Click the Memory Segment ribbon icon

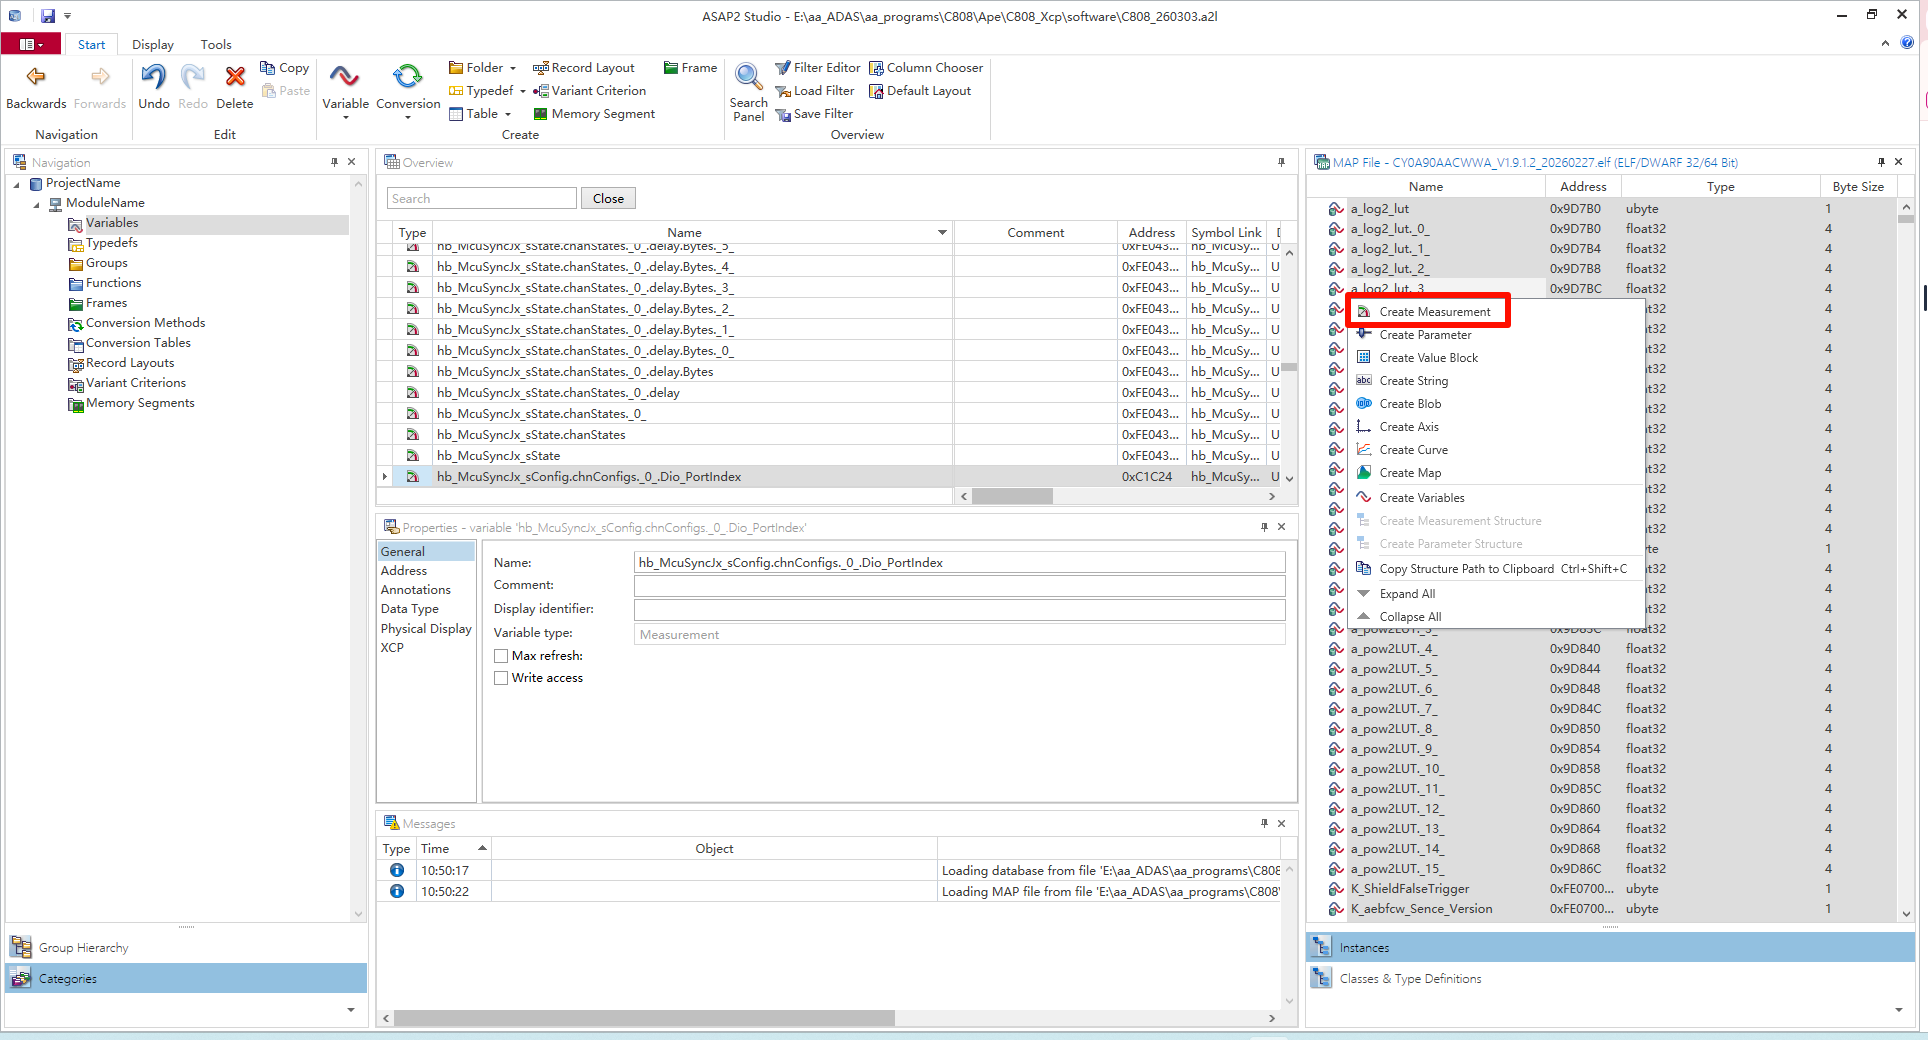541,114
